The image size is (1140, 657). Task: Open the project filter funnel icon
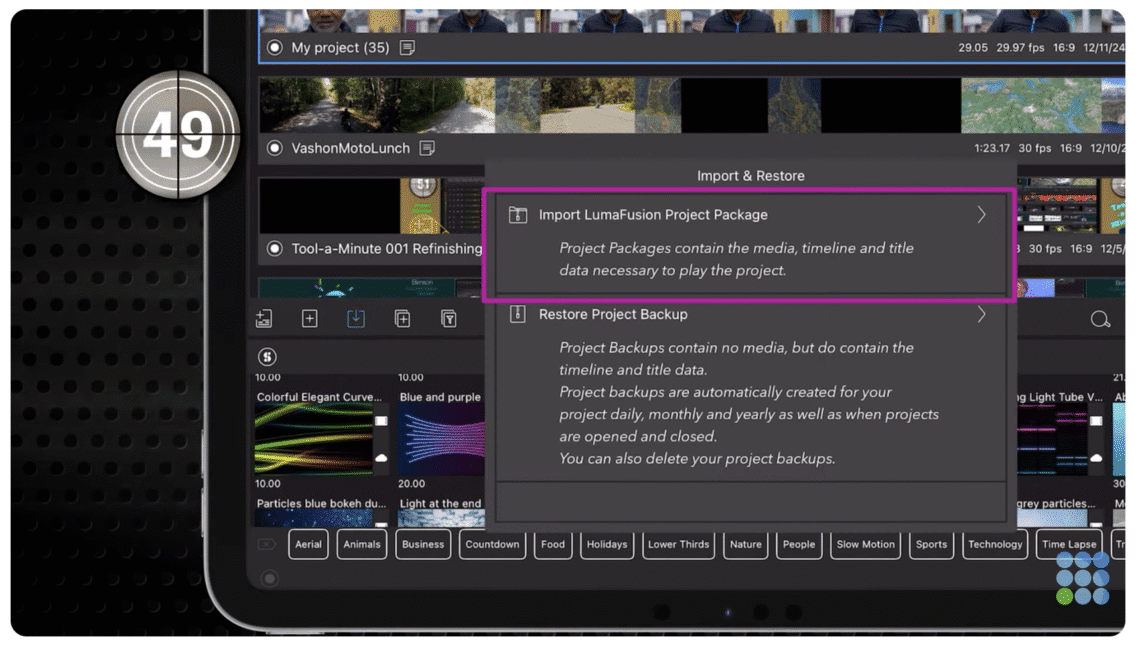pyautogui.click(x=449, y=319)
